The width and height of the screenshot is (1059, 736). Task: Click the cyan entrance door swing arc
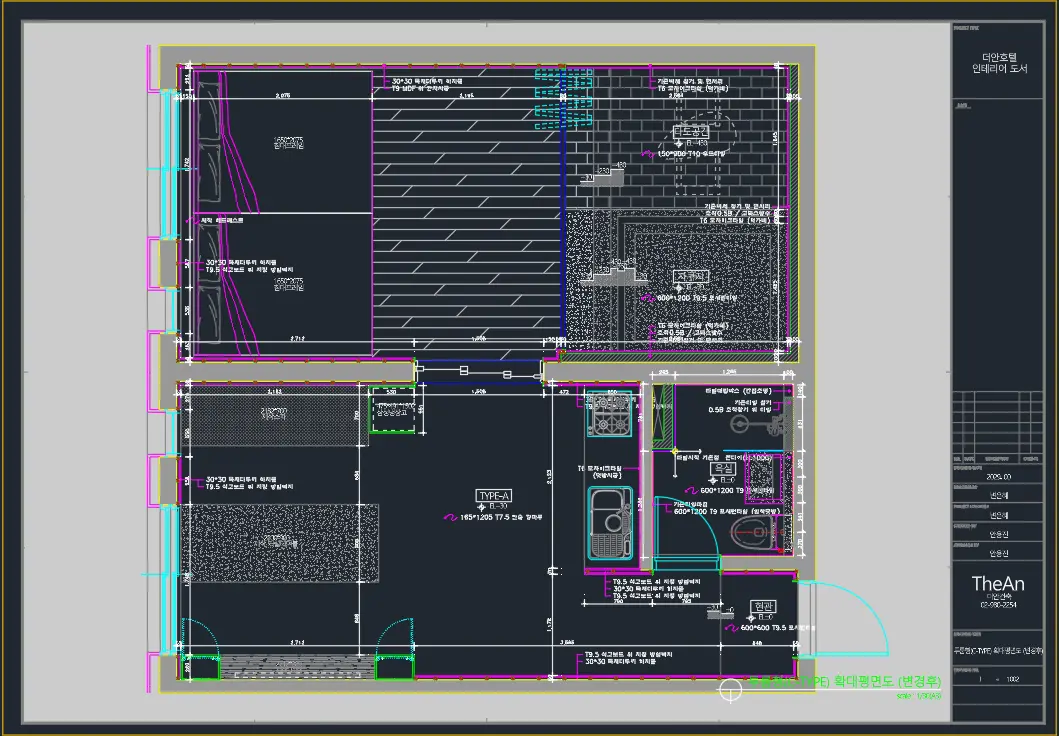pyautogui.click(x=844, y=618)
